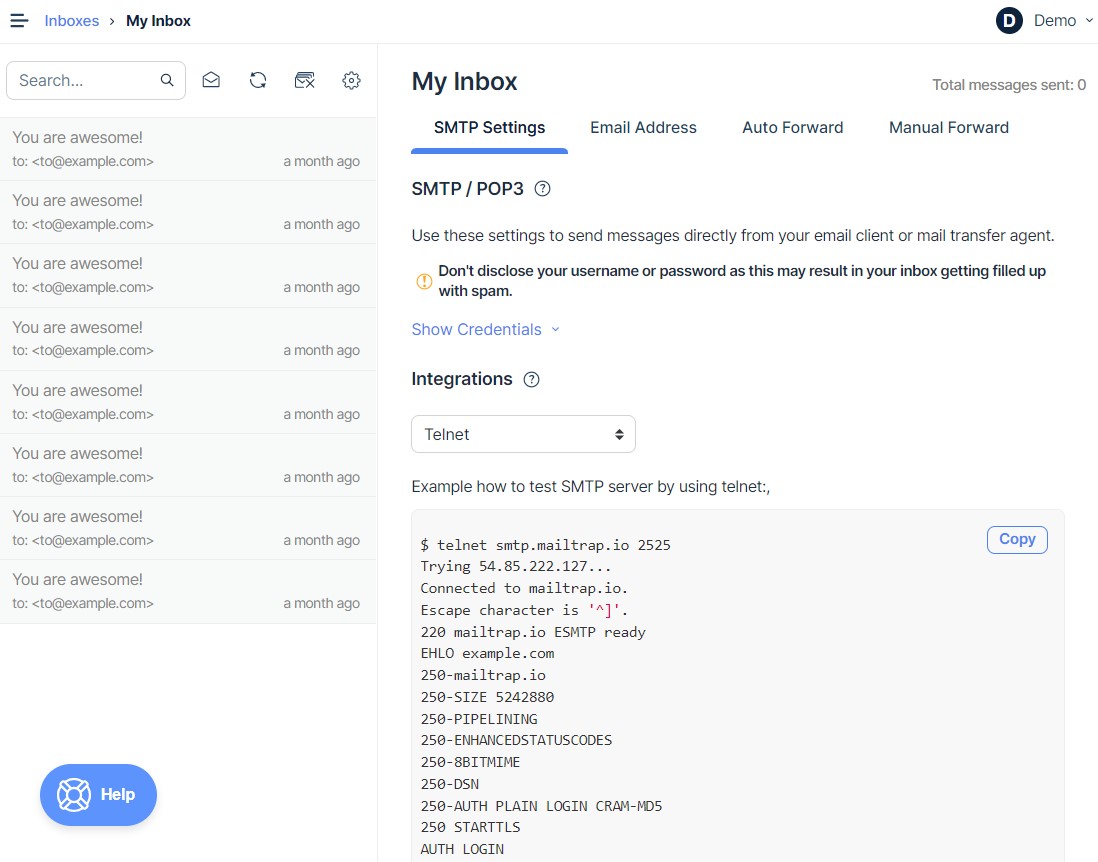The height and width of the screenshot is (862, 1098).
Task: Go to Inboxes breadcrumb link
Action: coord(71,21)
